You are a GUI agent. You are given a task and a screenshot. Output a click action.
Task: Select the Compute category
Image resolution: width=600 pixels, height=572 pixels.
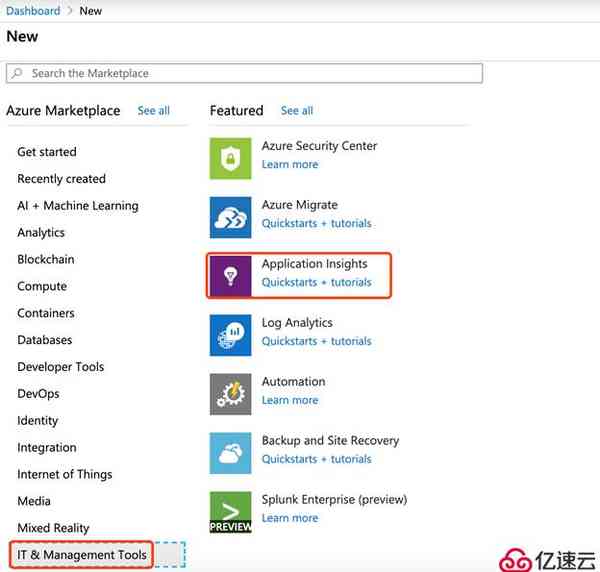coord(42,286)
